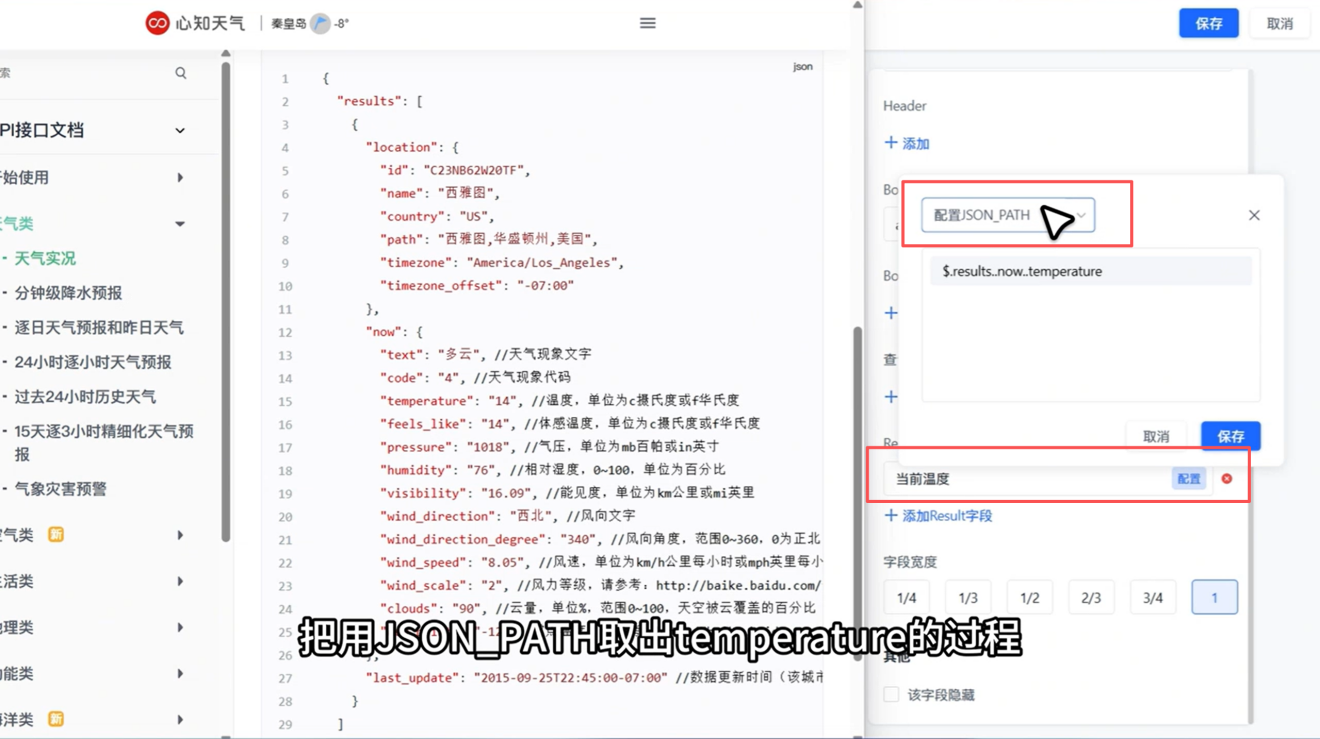This screenshot has height=739, width=1320.
Task: Select field width 1
Action: click(x=1214, y=598)
